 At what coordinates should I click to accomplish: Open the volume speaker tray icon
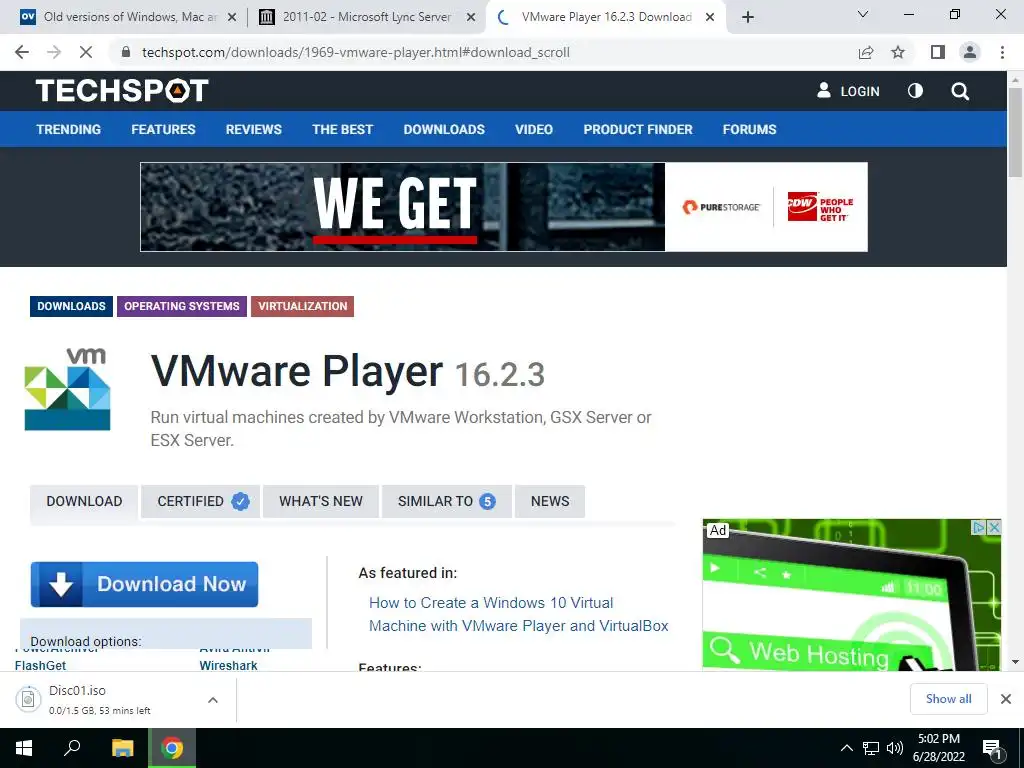pyautogui.click(x=895, y=748)
